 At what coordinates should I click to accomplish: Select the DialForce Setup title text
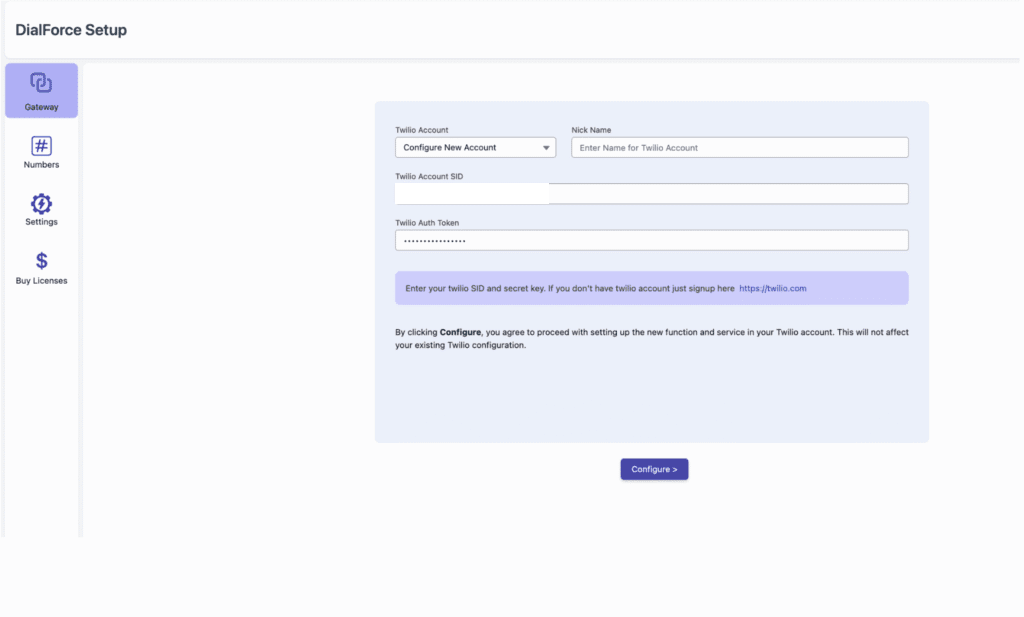(71, 30)
